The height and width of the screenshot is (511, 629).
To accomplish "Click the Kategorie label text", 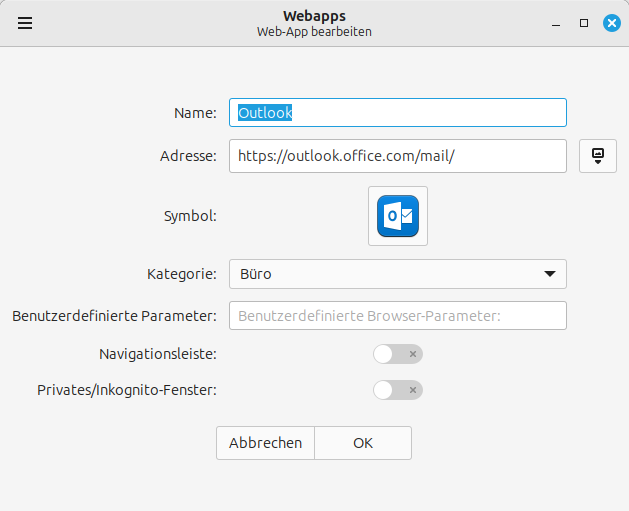I will (x=182, y=274).
